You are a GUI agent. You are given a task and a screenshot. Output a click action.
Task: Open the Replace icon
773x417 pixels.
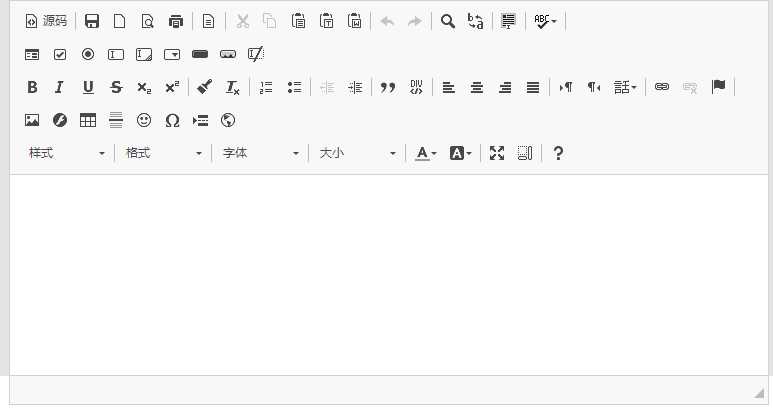[476, 21]
